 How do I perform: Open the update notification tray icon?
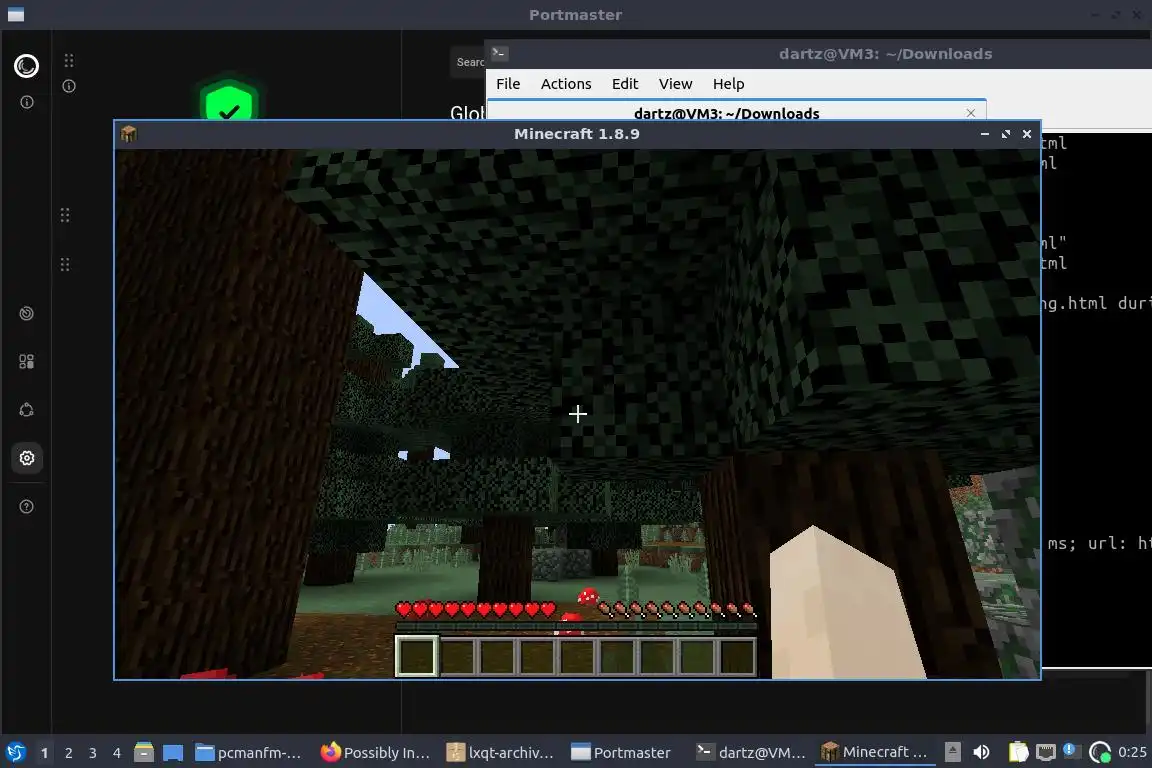pos(1070,751)
